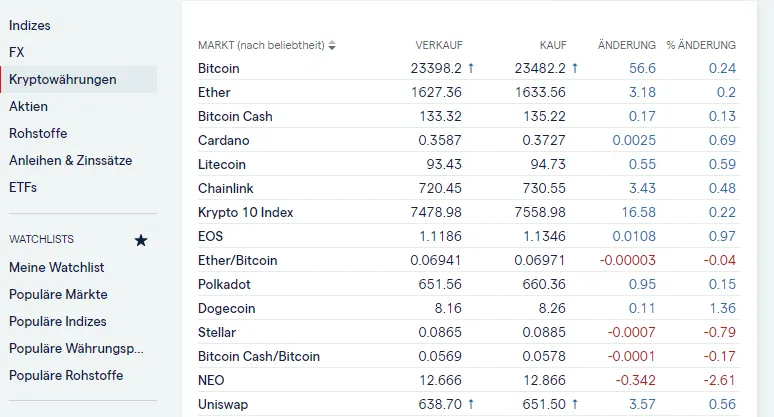Open Populäre Rohstoffe watchlist

point(66,376)
